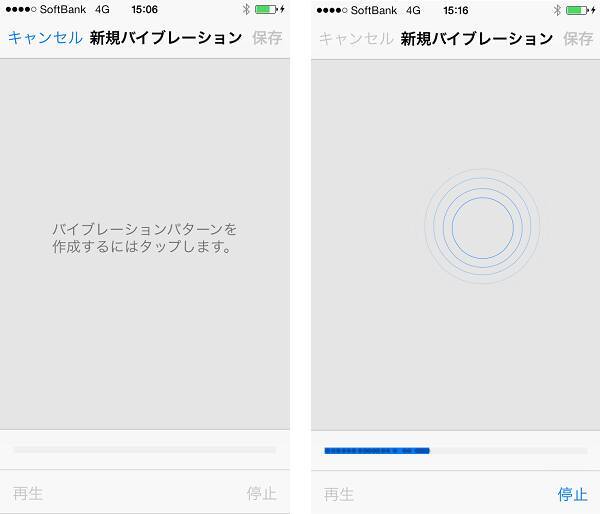Tap greyed Save (保存) on the right screen

click(x=578, y=39)
